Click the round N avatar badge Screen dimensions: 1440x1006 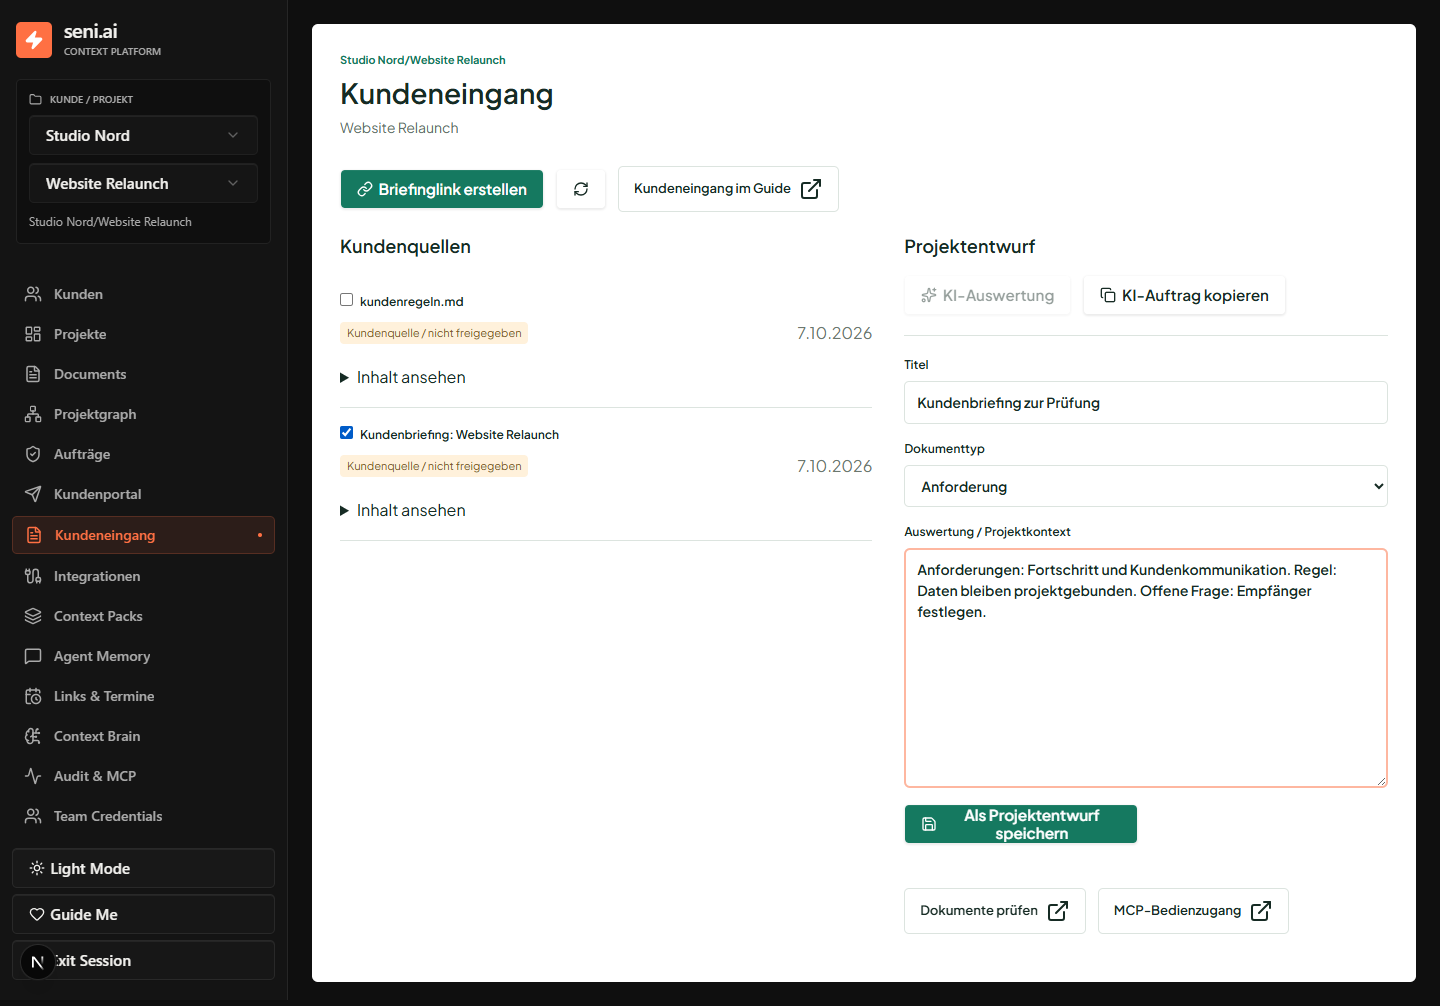(38, 962)
